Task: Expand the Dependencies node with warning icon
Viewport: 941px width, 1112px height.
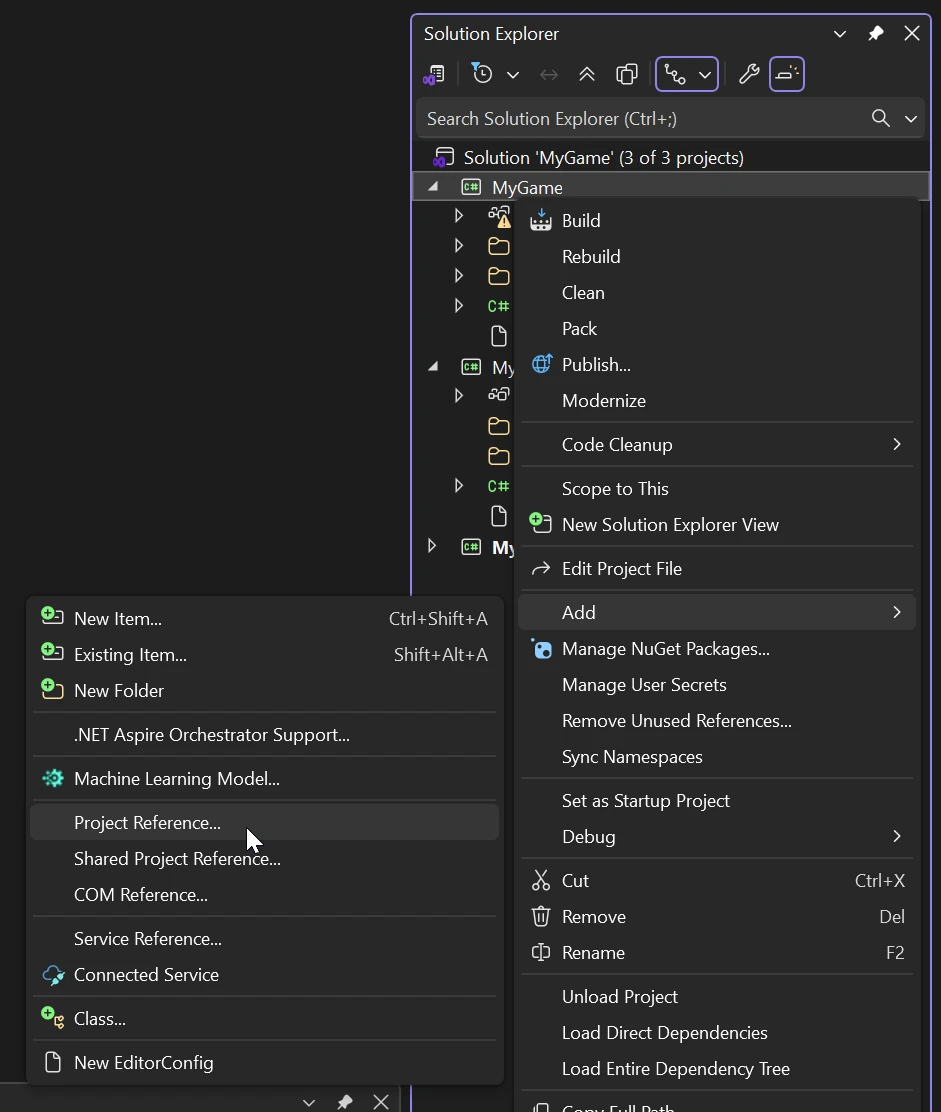Action: (x=458, y=215)
